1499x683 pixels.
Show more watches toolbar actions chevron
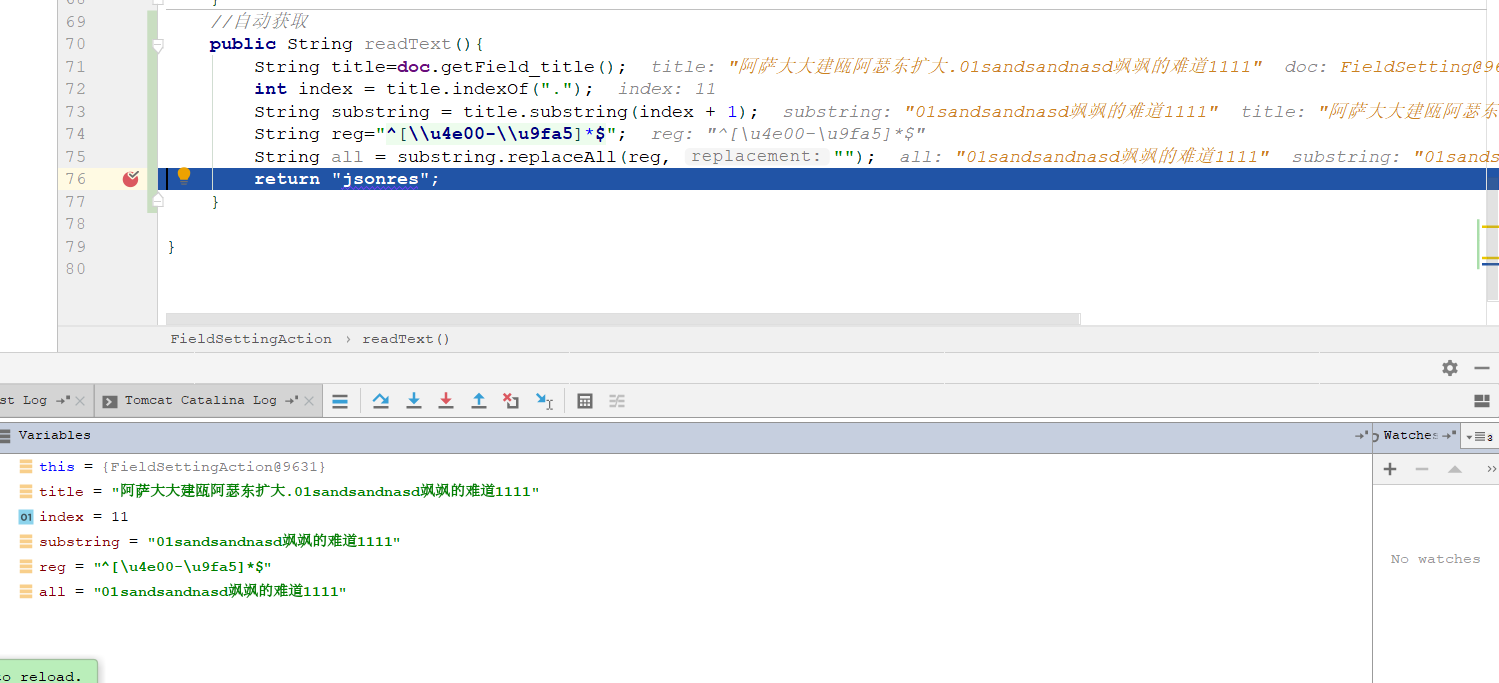pyautogui.click(x=1491, y=469)
